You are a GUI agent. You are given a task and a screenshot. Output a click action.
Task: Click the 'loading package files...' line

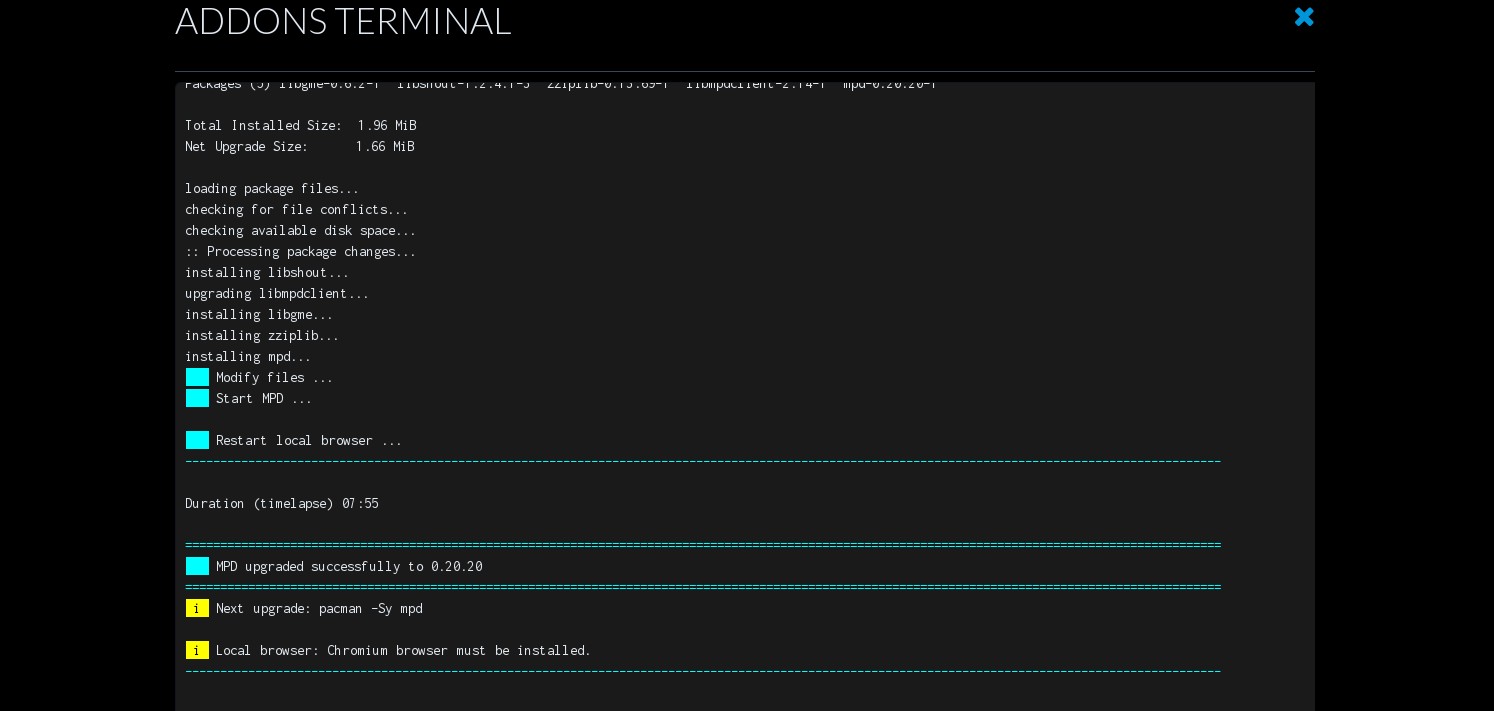tap(272, 188)
